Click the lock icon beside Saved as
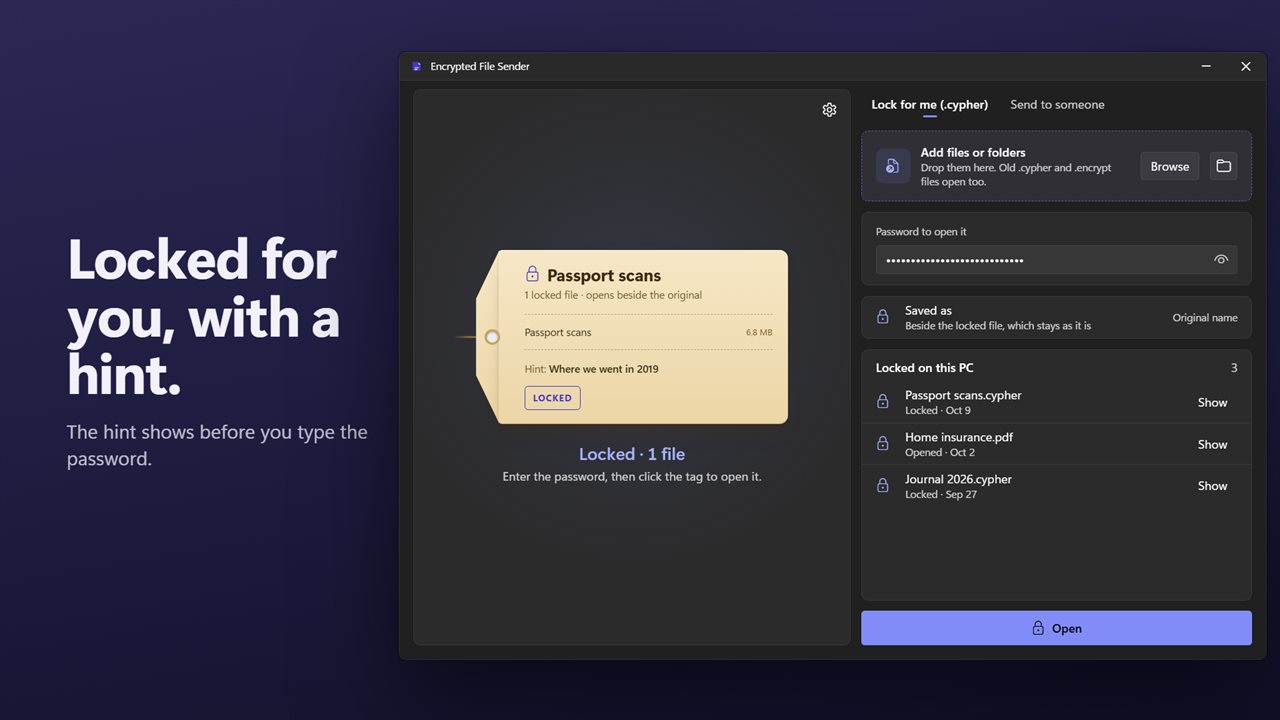The height and width of the screenshot is (720, 1280). click(883, 317)
